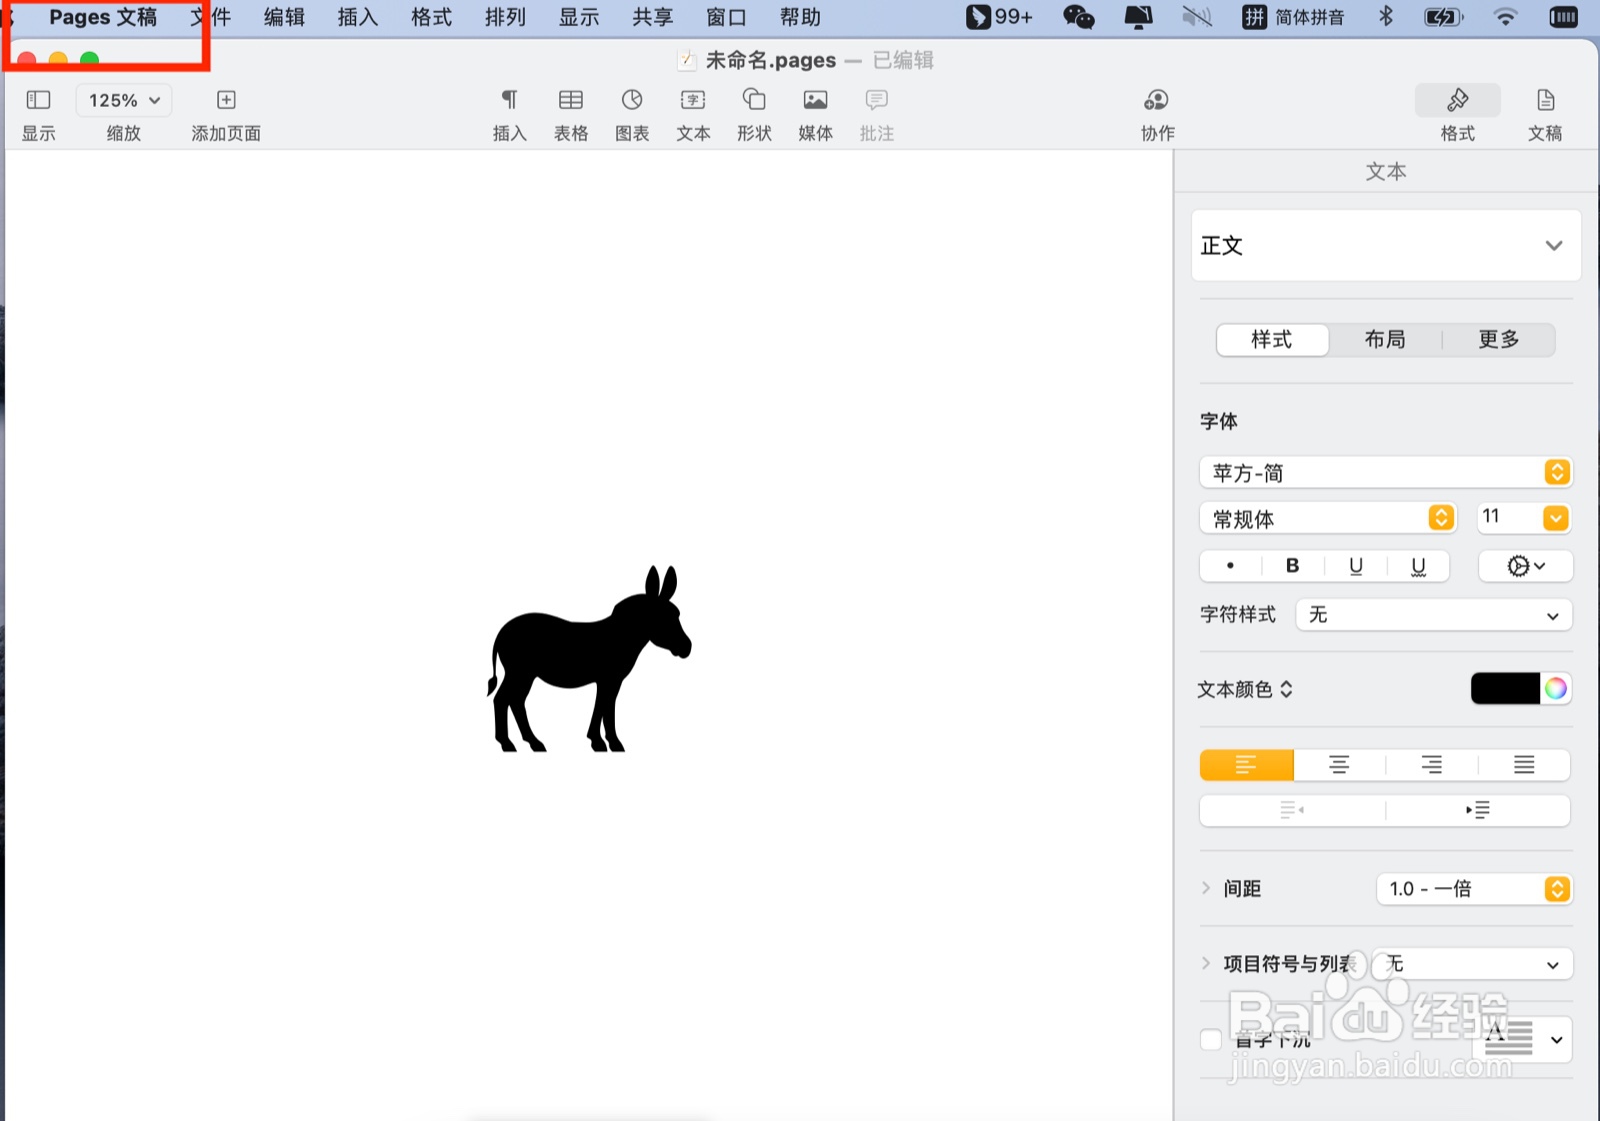
Task: Justify text alignment
Action: point(1524,765)
